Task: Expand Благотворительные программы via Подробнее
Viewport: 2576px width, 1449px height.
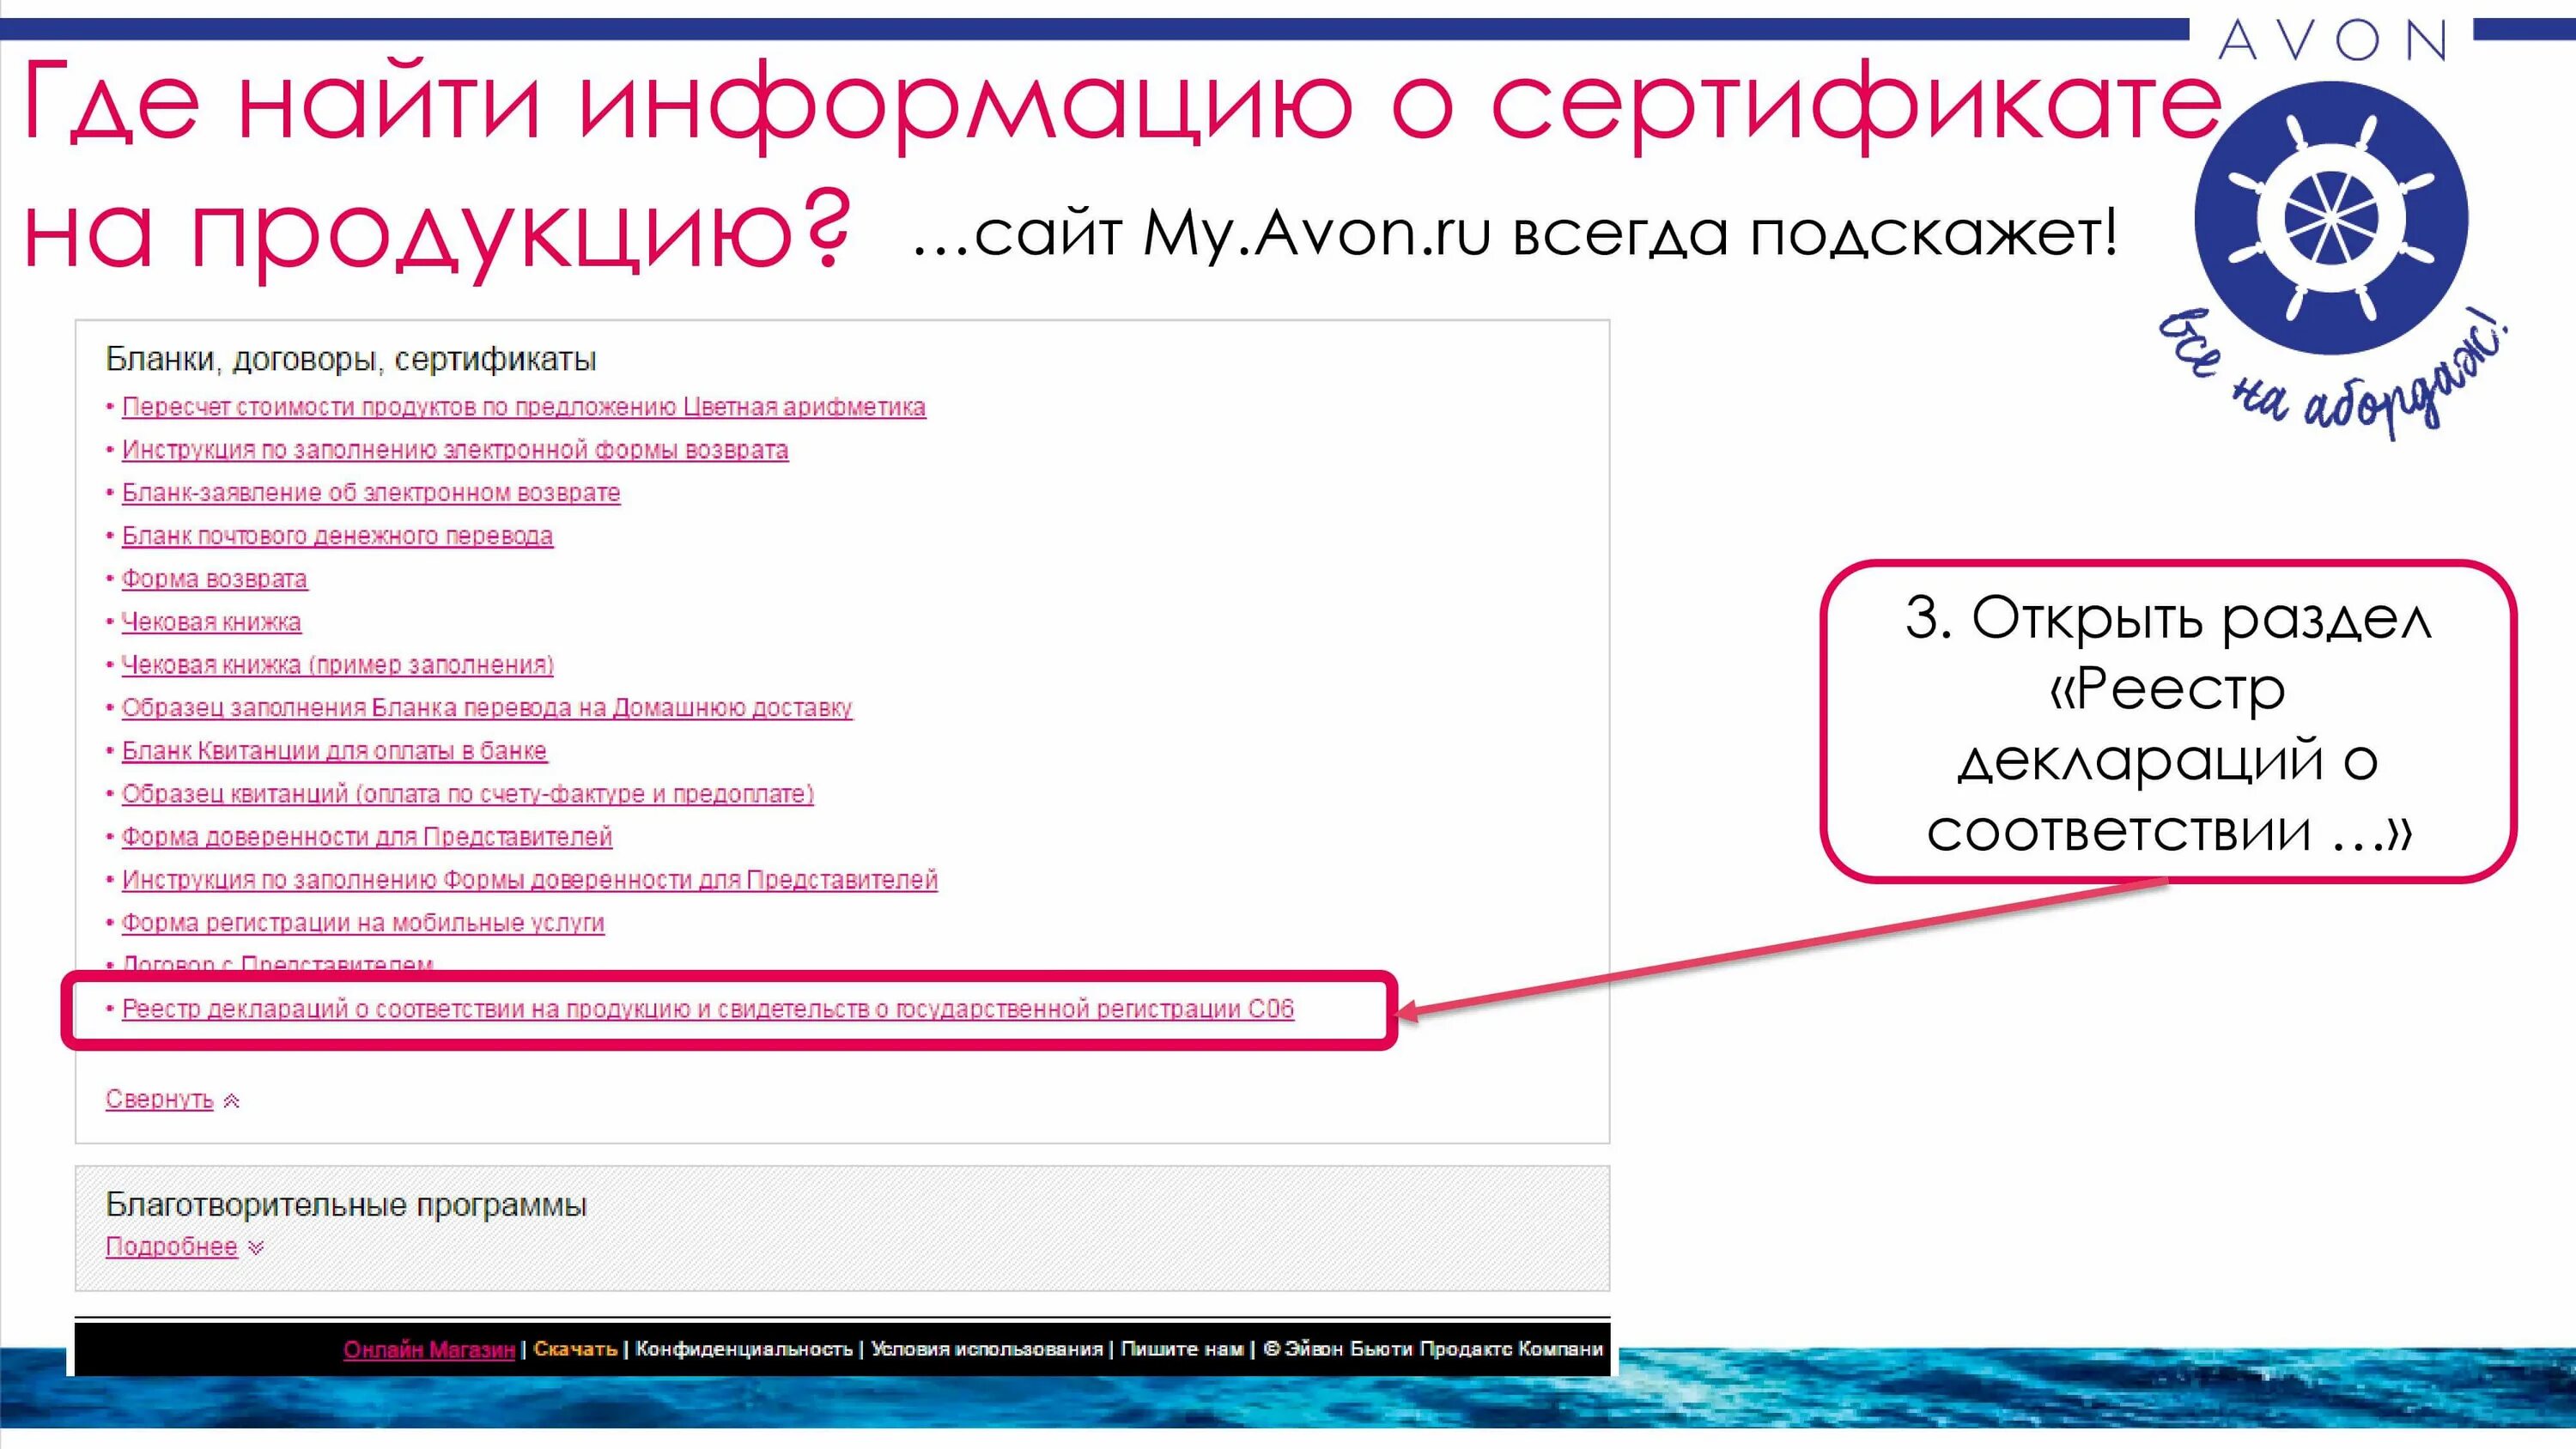Action: 172,1247
